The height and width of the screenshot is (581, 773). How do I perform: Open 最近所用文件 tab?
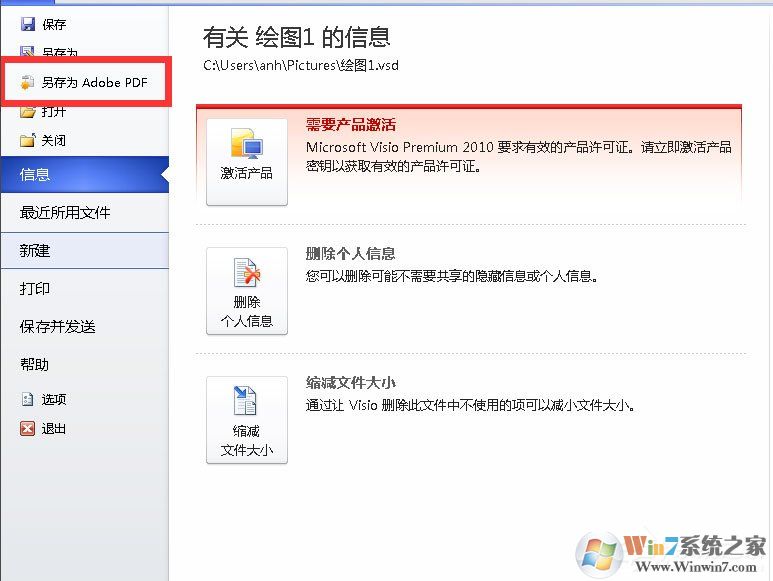pyautogui.click(x=85, y=212)
